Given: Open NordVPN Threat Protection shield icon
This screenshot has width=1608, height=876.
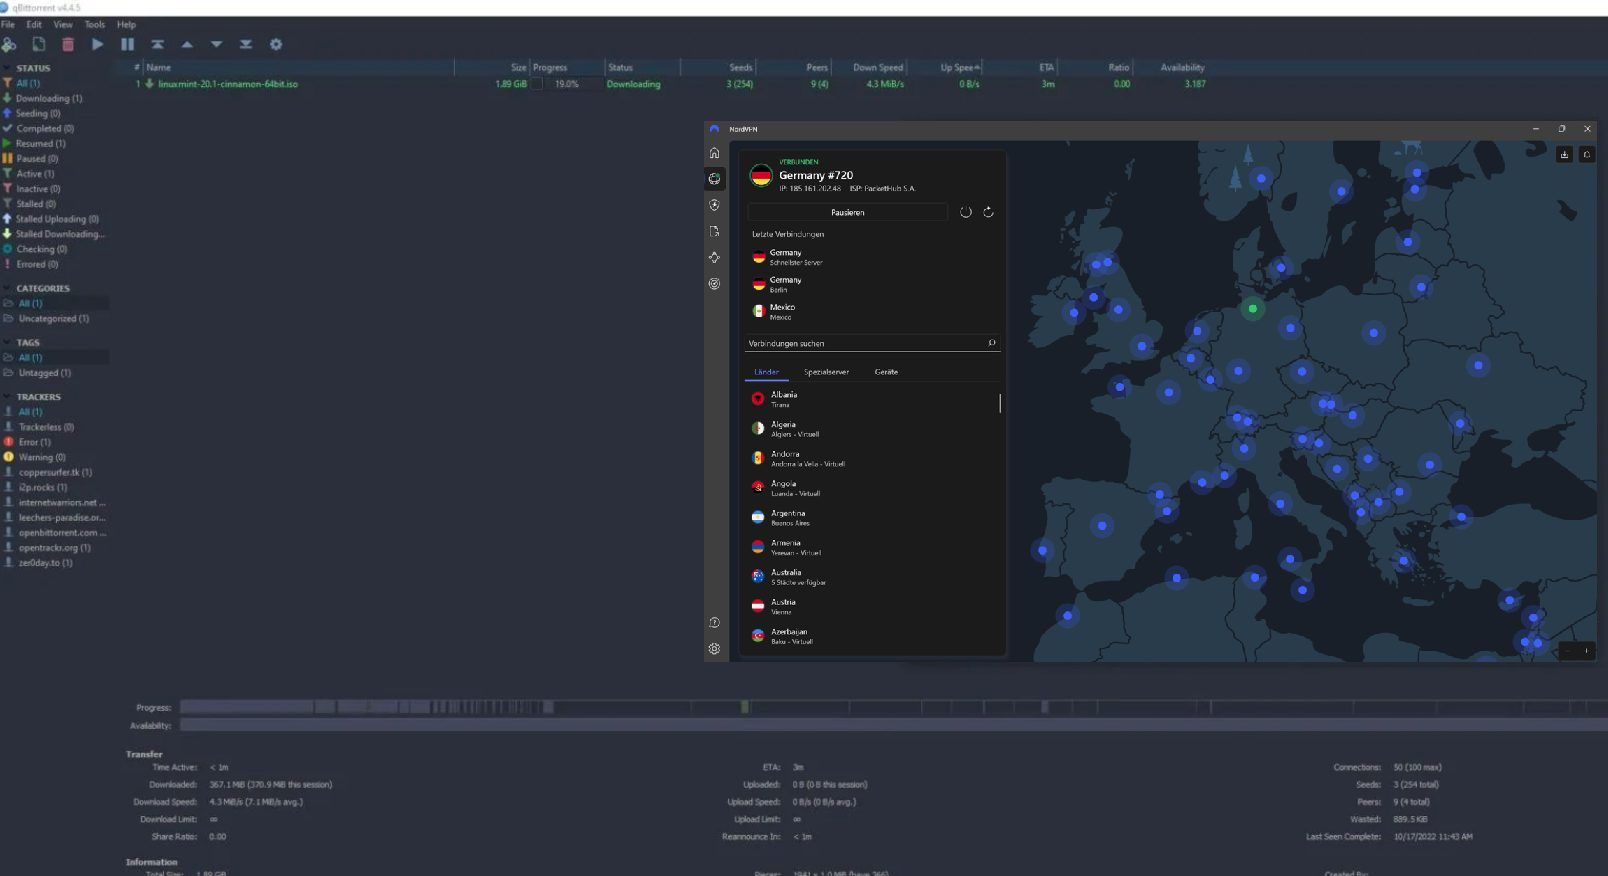Looking at the screenshot, I should coord(714,205).
